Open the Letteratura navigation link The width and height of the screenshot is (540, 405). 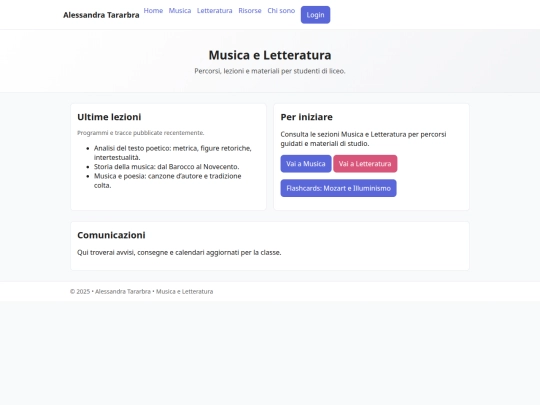(x=215, y=11)
